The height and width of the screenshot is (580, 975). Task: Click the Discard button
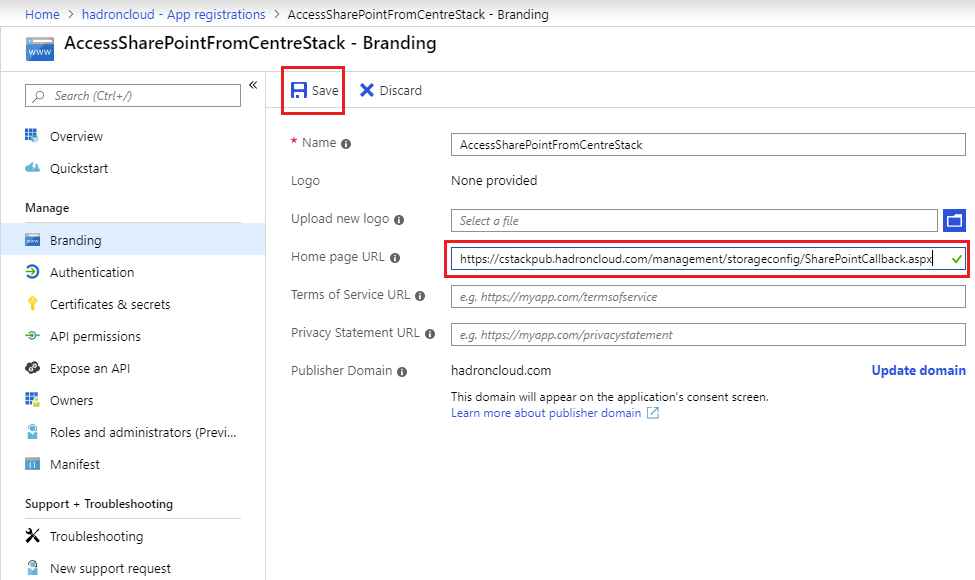390,91
